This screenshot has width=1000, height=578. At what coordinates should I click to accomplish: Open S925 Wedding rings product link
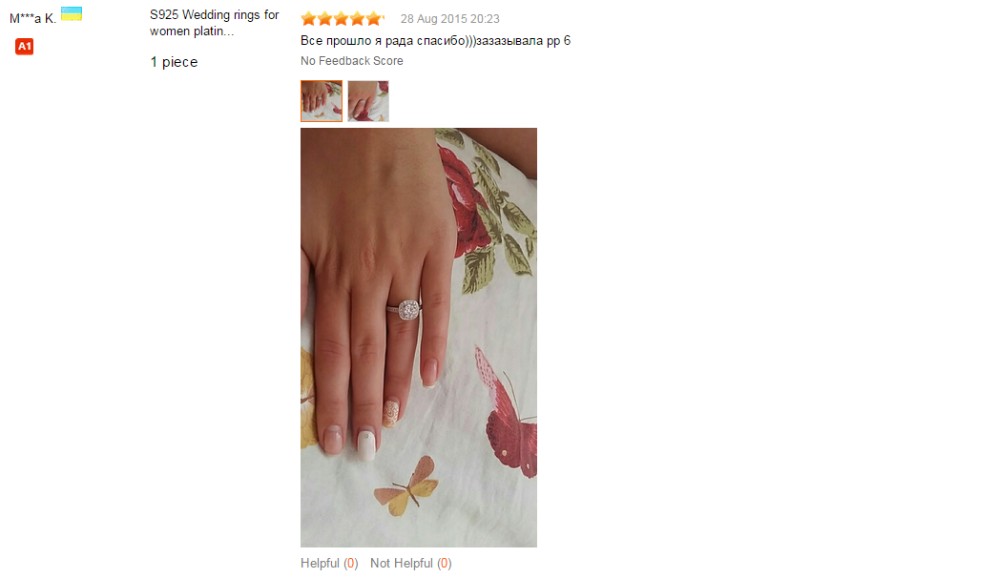214,22
